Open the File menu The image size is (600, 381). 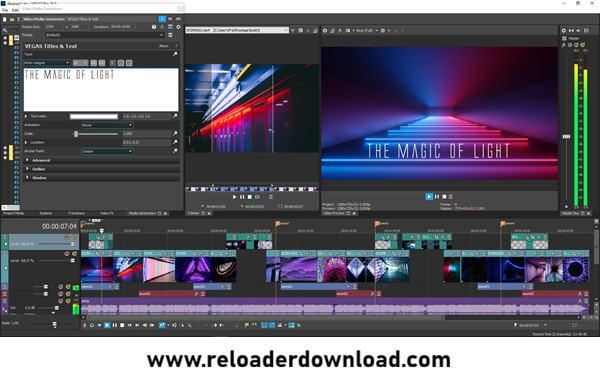[x=5, y=10]
